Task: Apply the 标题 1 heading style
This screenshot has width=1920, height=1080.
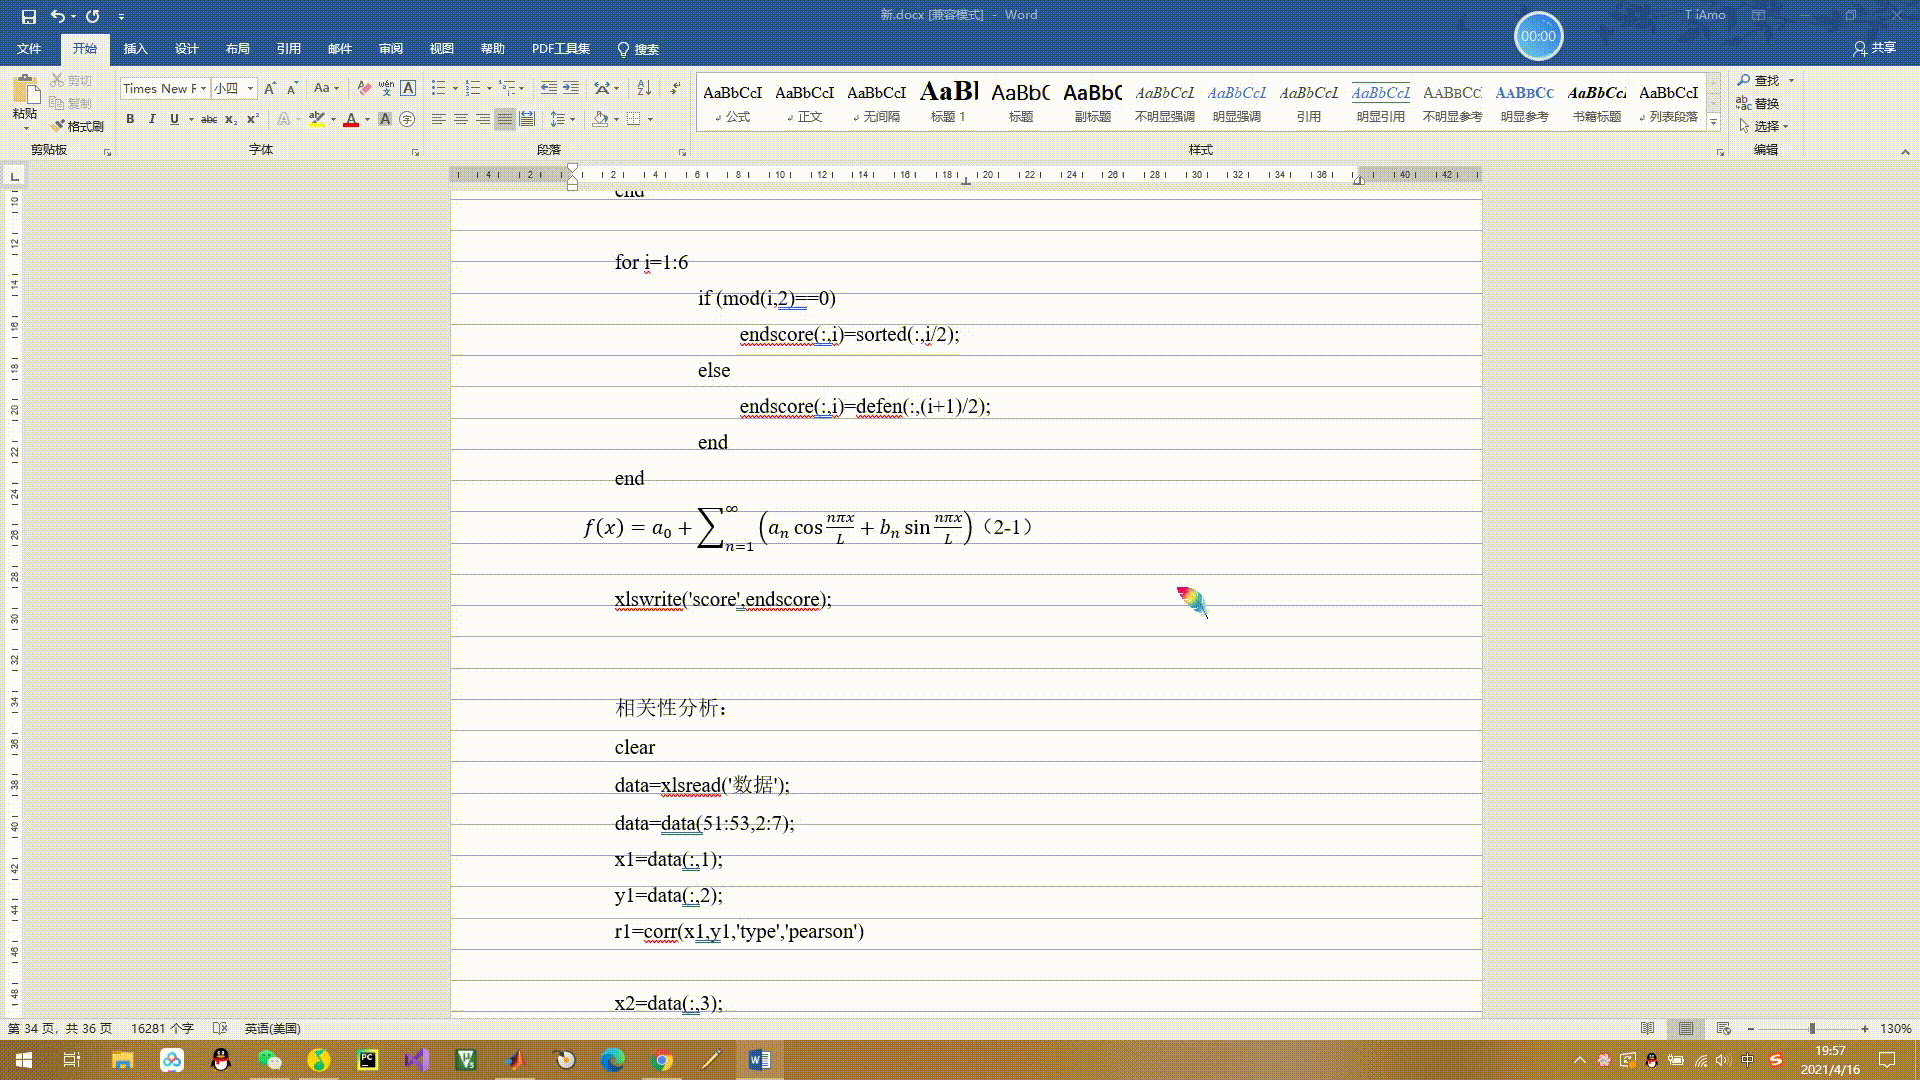Action: coord(948,102)
